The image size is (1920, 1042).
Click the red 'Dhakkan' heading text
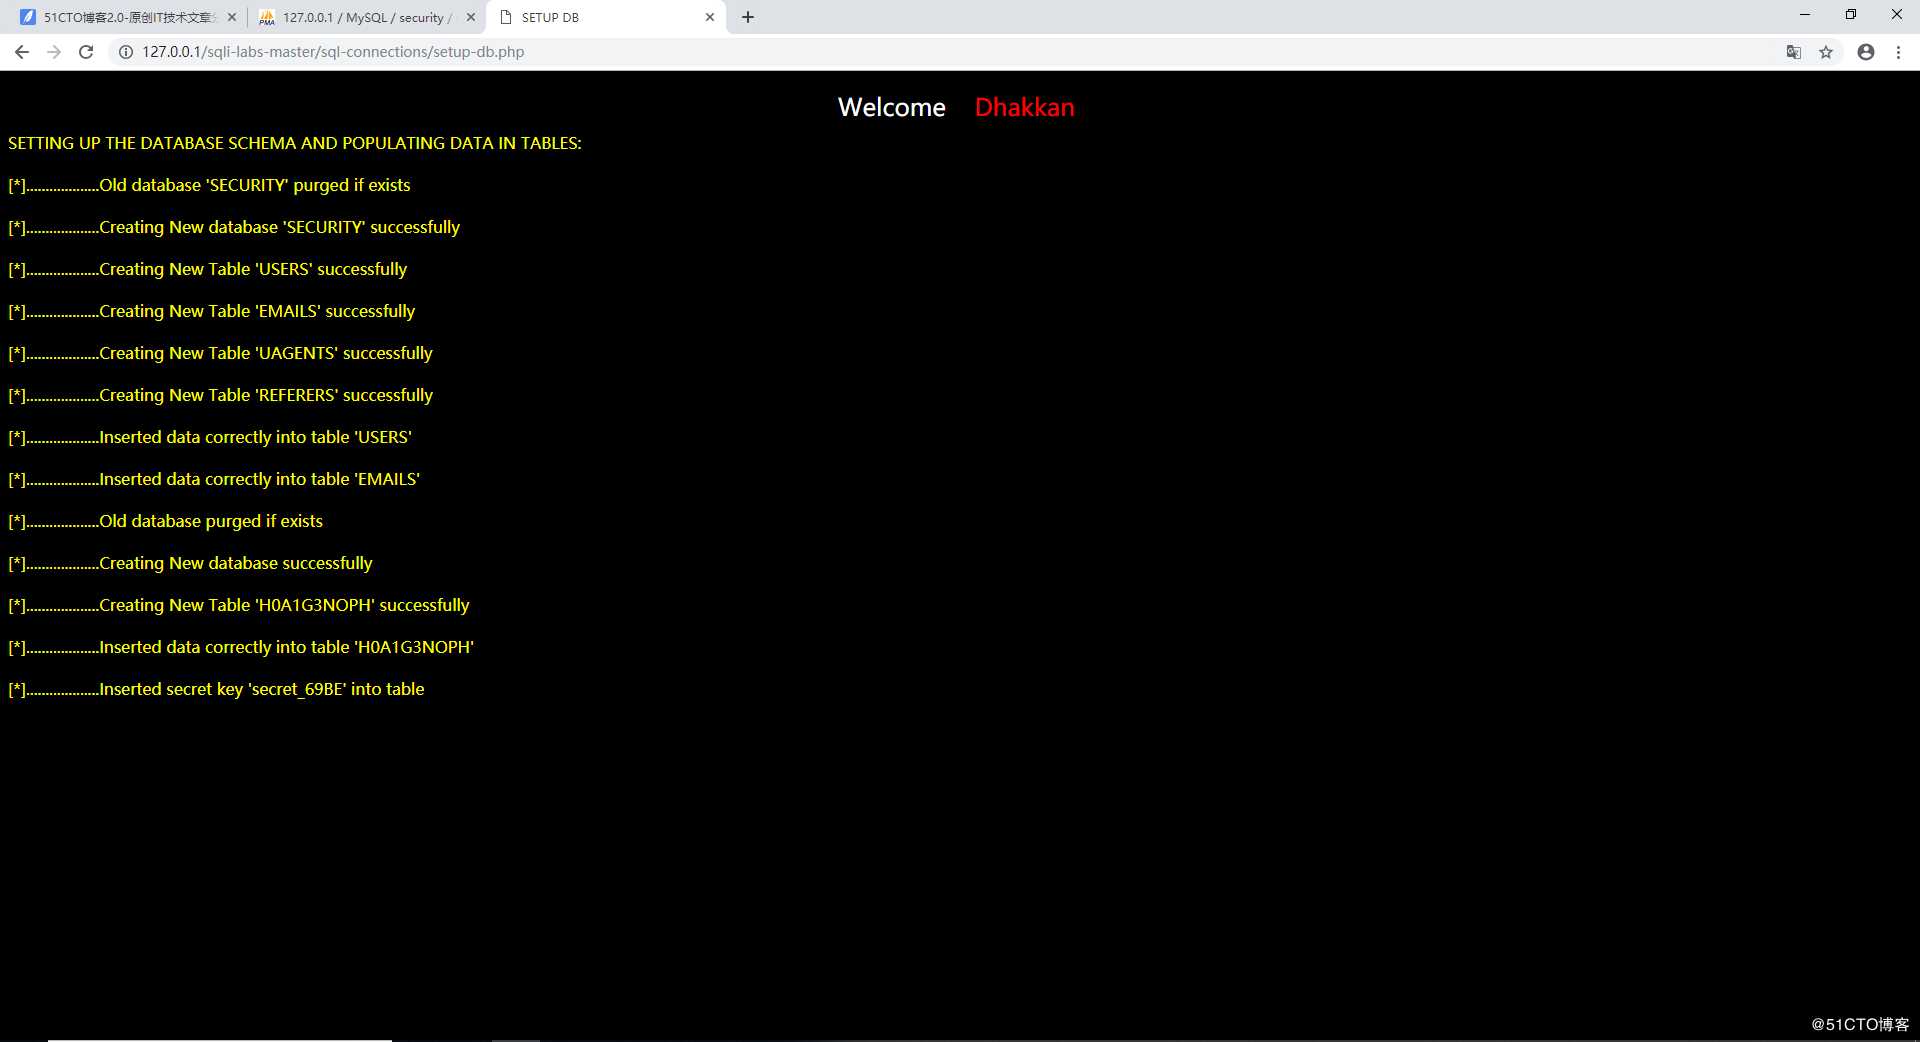click(1024, 107)
